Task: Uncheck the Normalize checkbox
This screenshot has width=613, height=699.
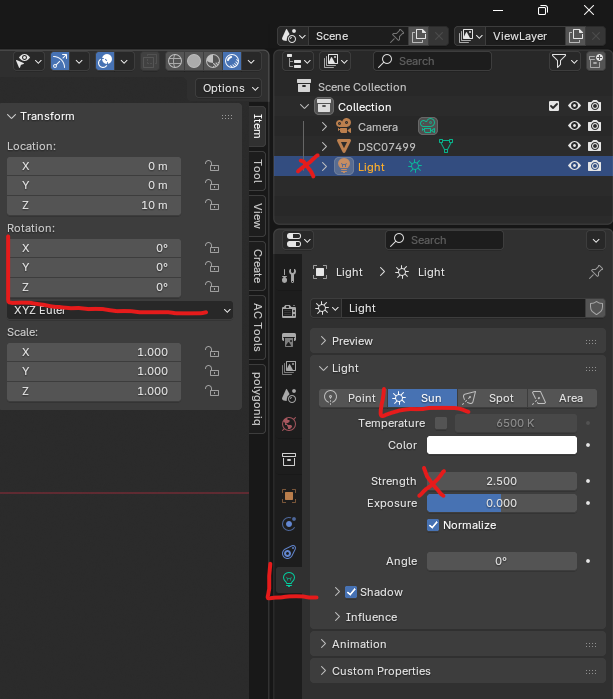Action: 433,525
